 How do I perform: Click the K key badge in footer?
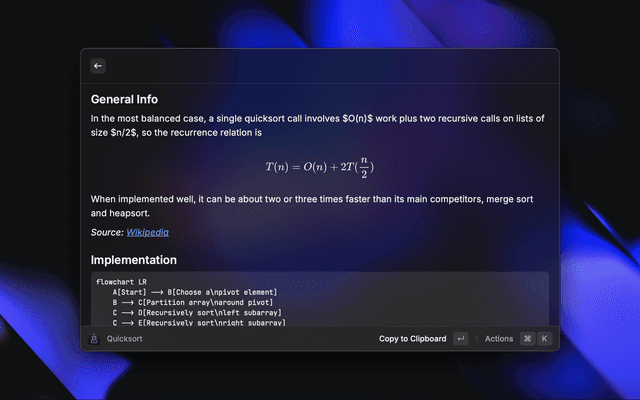(x=544, y=339)
